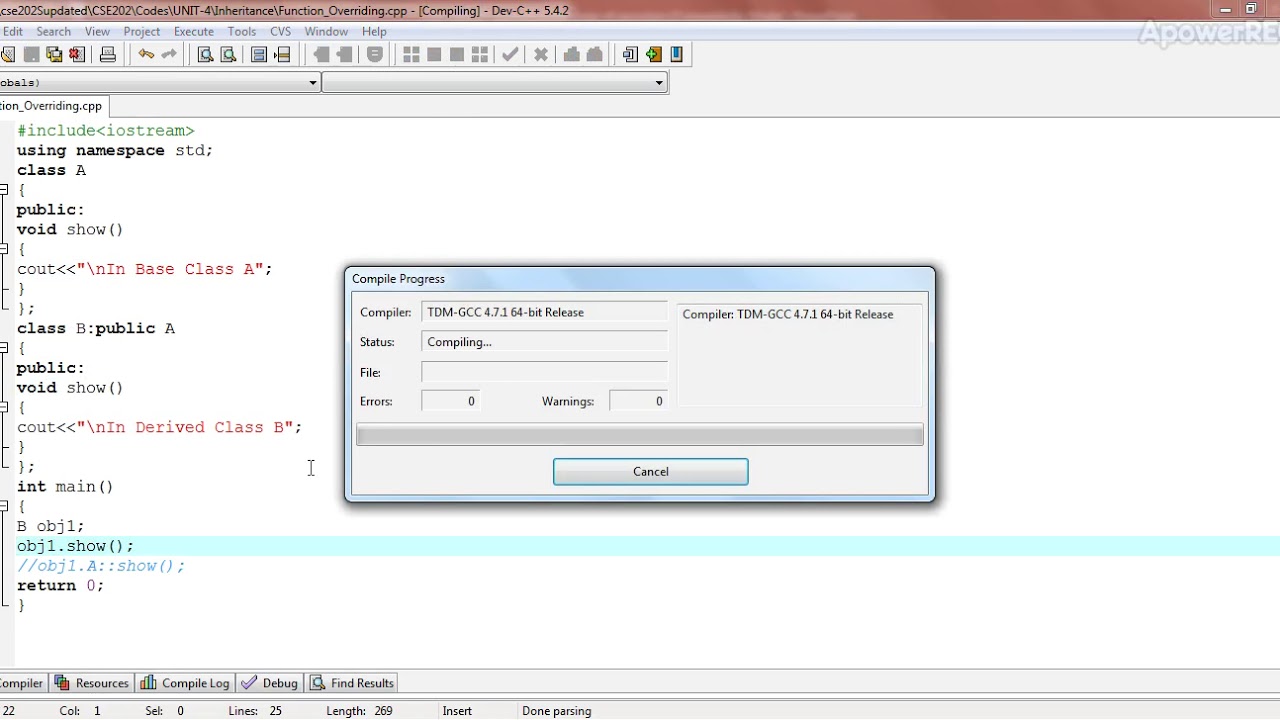
Task: Click the Errors count field
Action: coord(451,401)
